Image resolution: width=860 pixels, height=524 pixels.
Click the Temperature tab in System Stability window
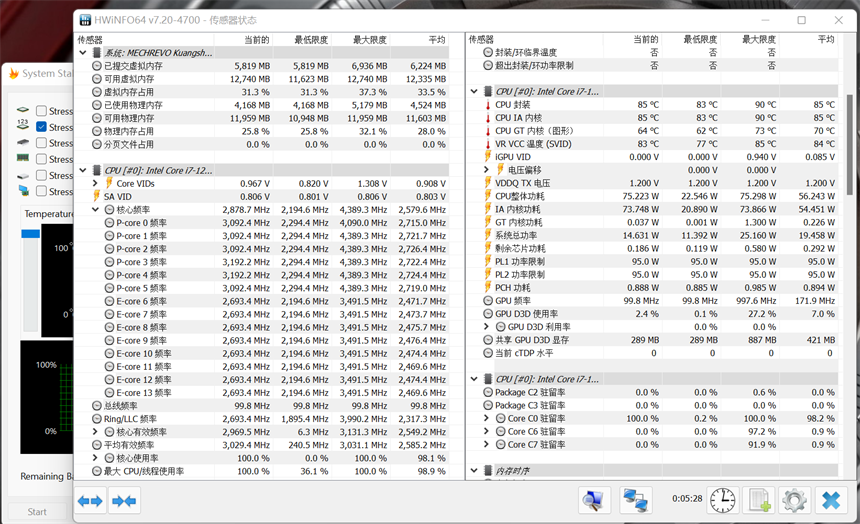[48, 214]
